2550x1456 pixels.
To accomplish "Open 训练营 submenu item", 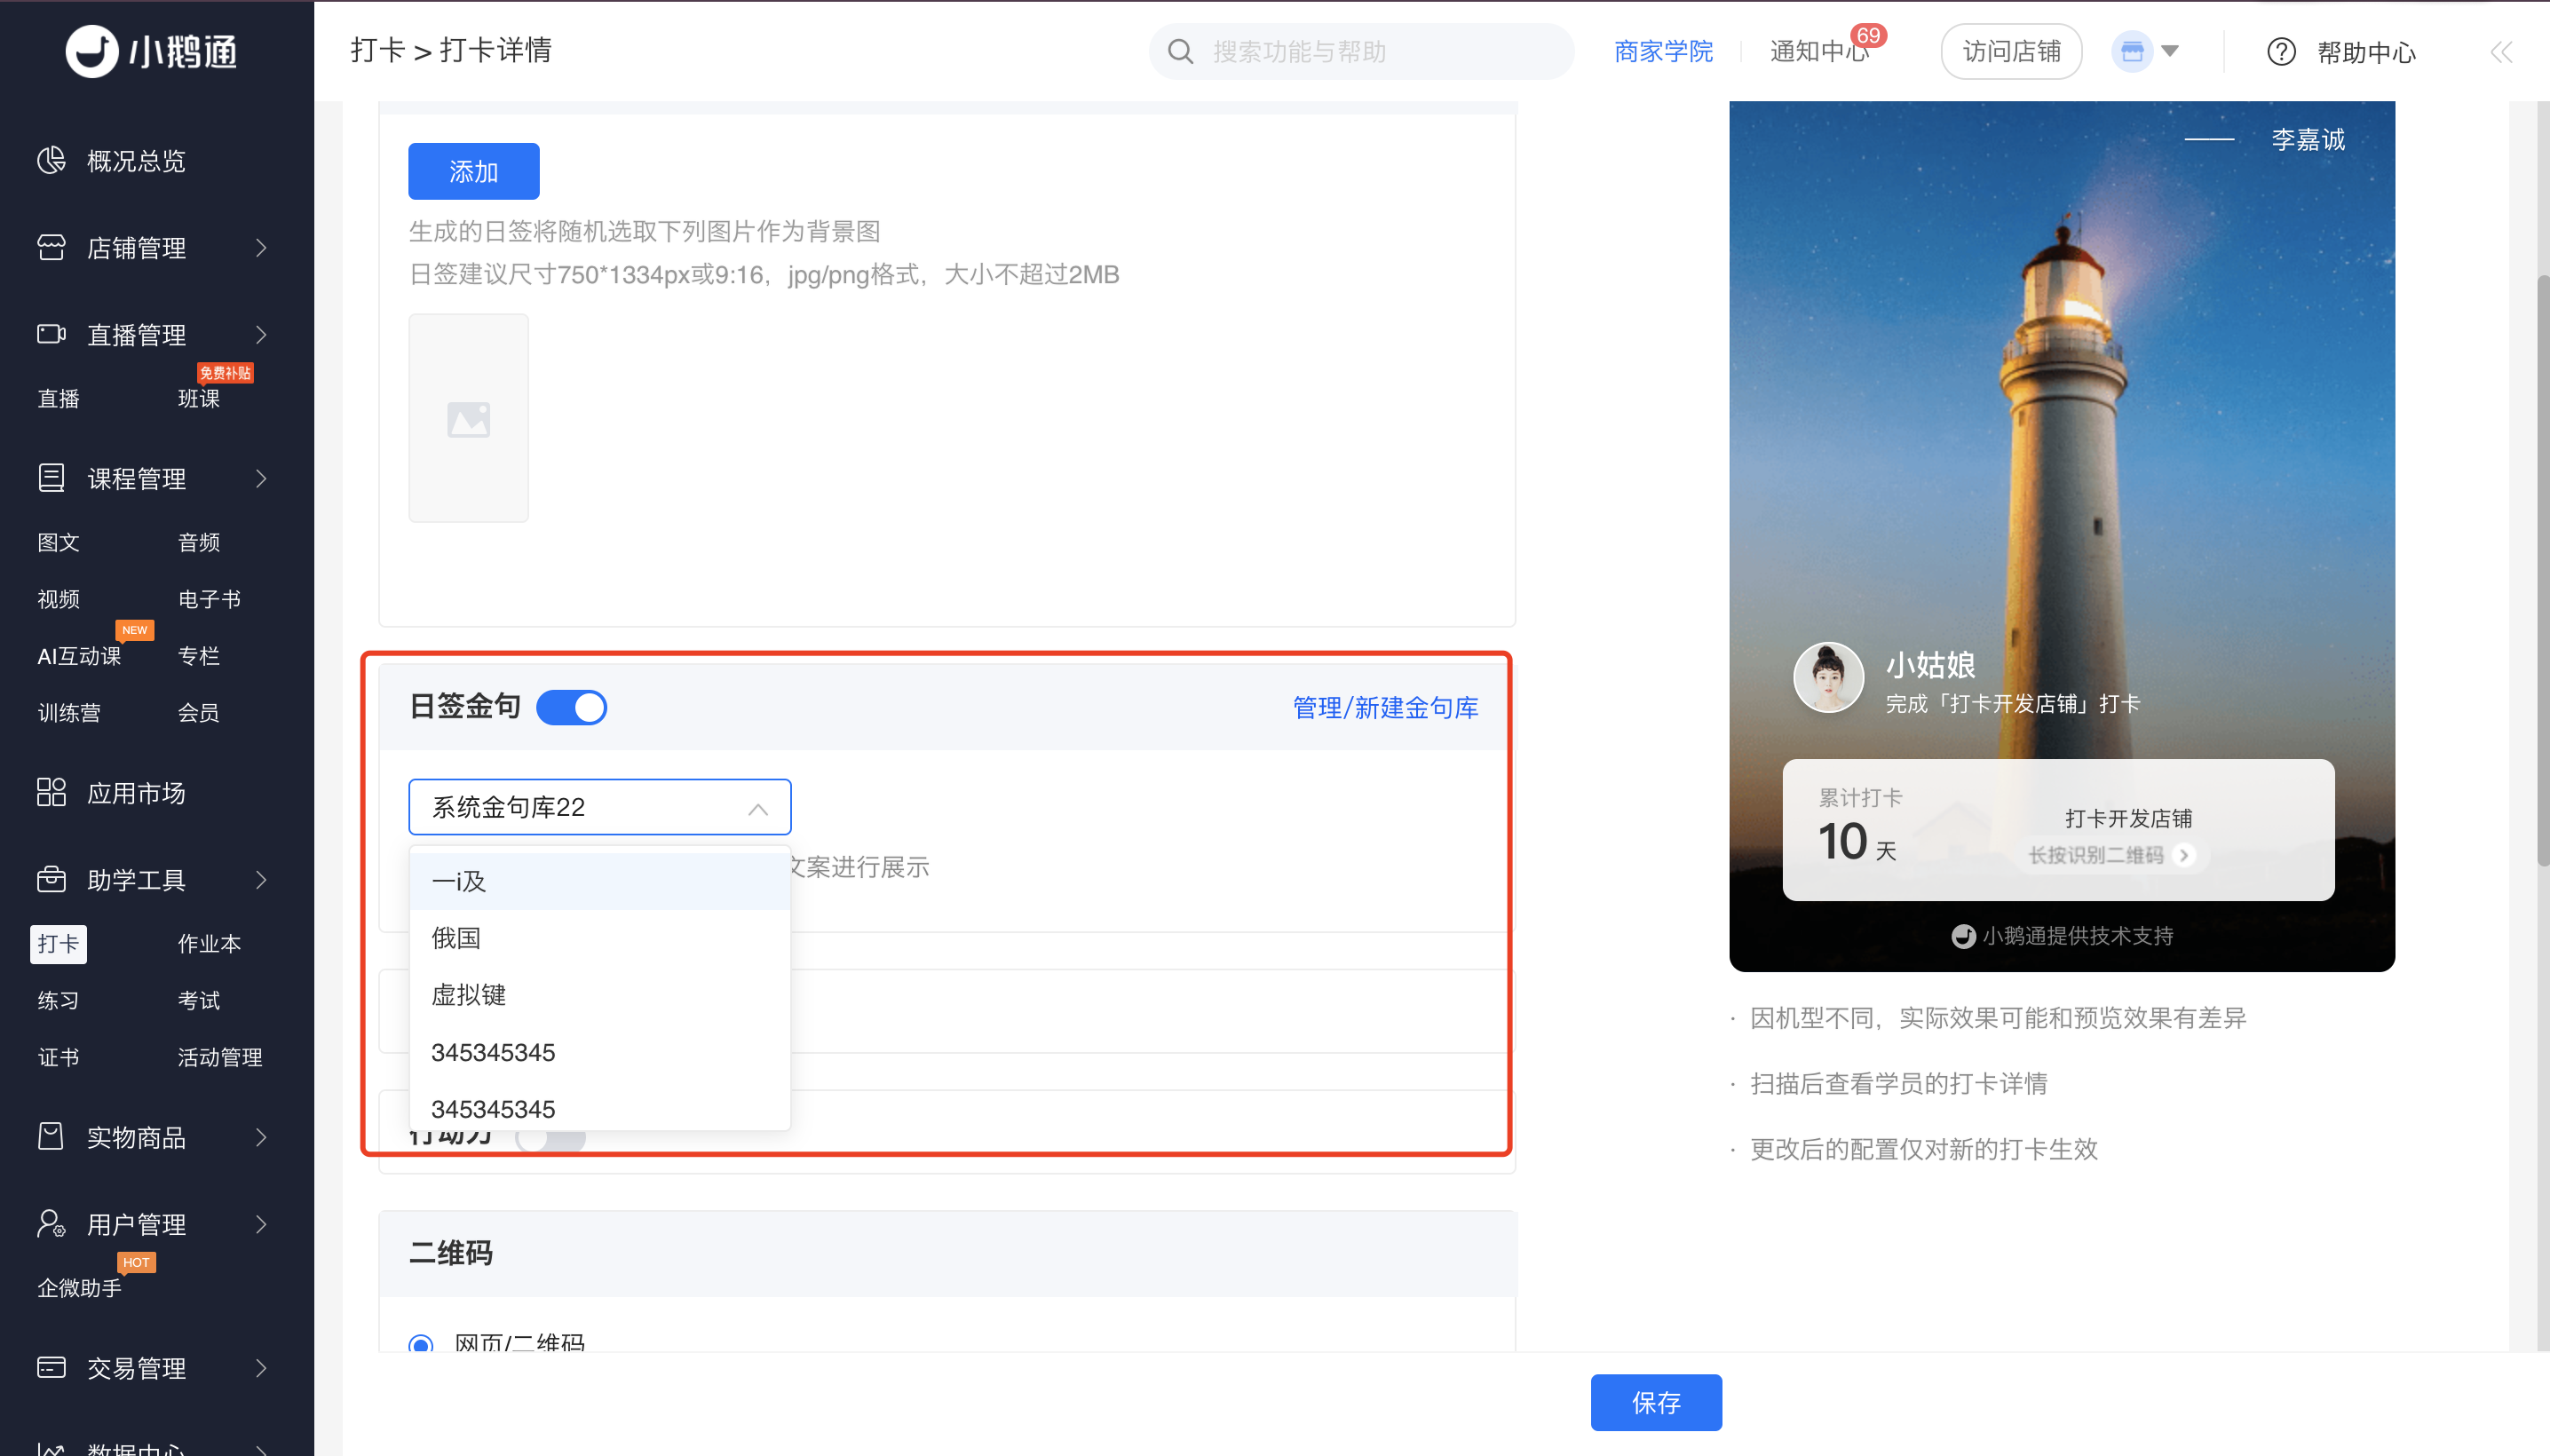I will click(x=69, y=713).
